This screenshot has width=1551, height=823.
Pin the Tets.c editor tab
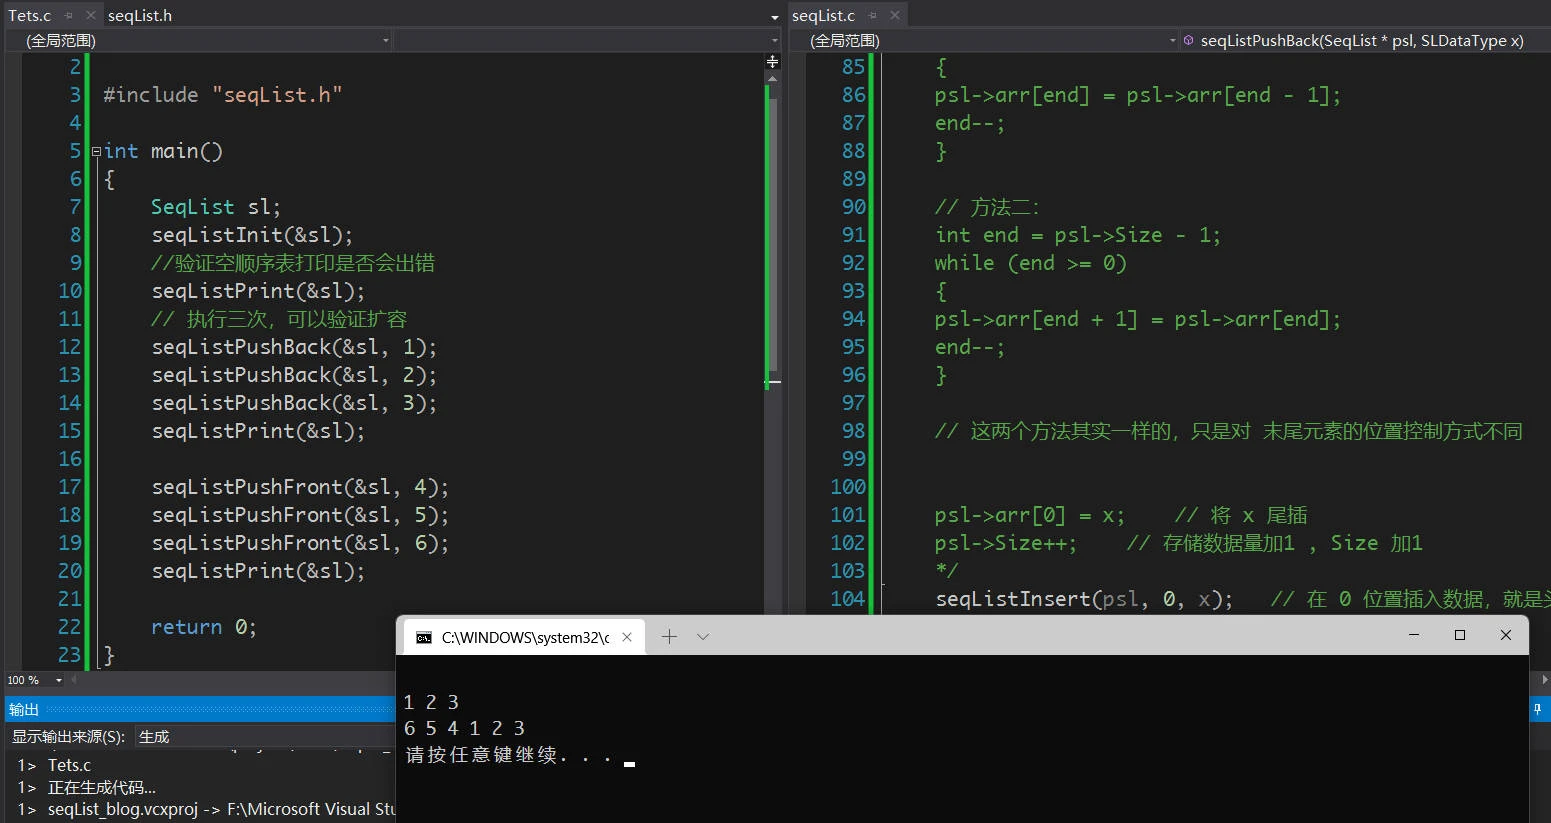point(69,16)
